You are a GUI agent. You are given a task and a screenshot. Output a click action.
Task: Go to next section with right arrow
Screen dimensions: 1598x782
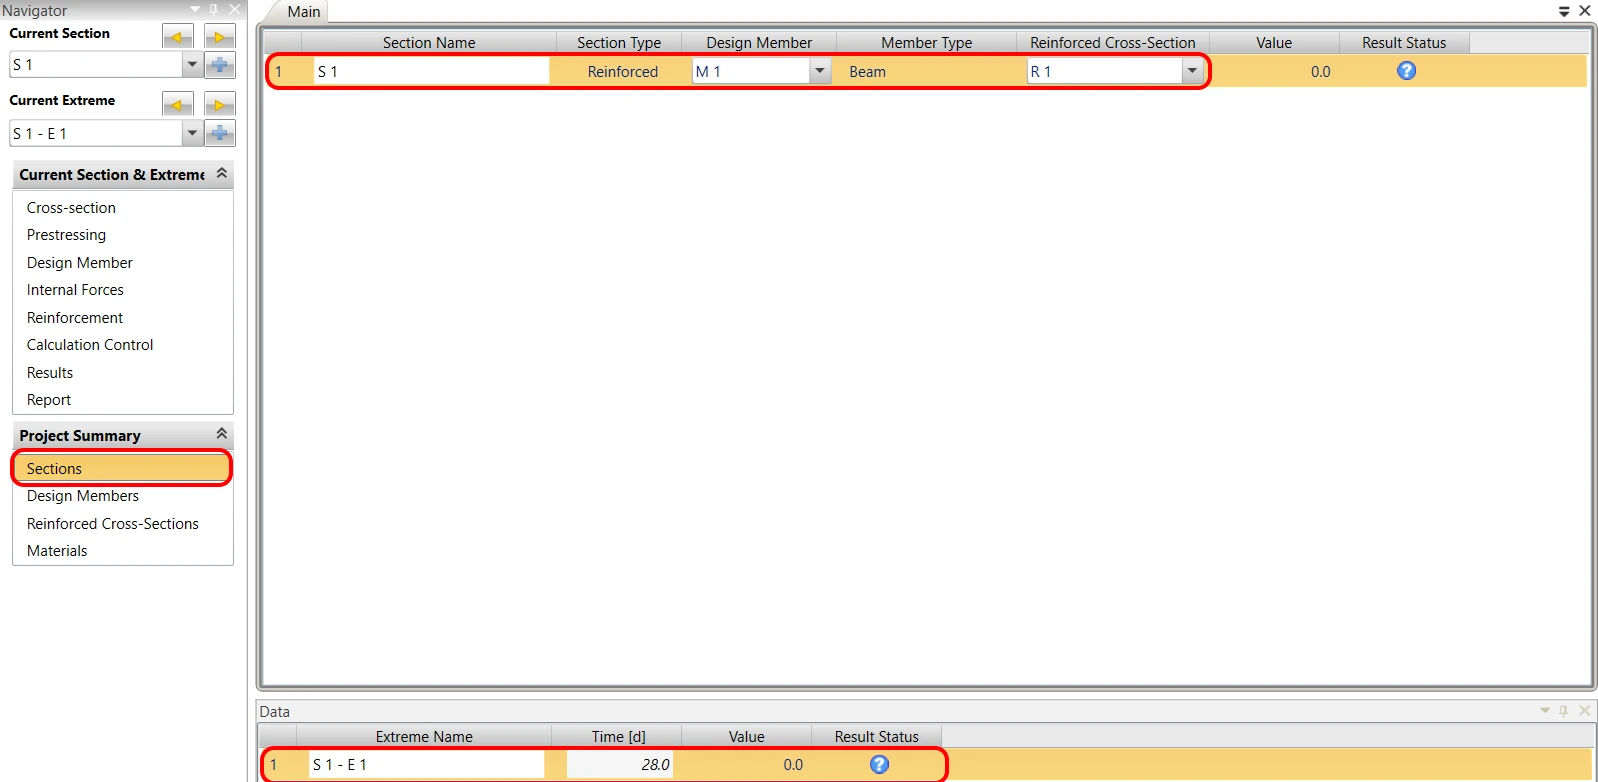219,37
